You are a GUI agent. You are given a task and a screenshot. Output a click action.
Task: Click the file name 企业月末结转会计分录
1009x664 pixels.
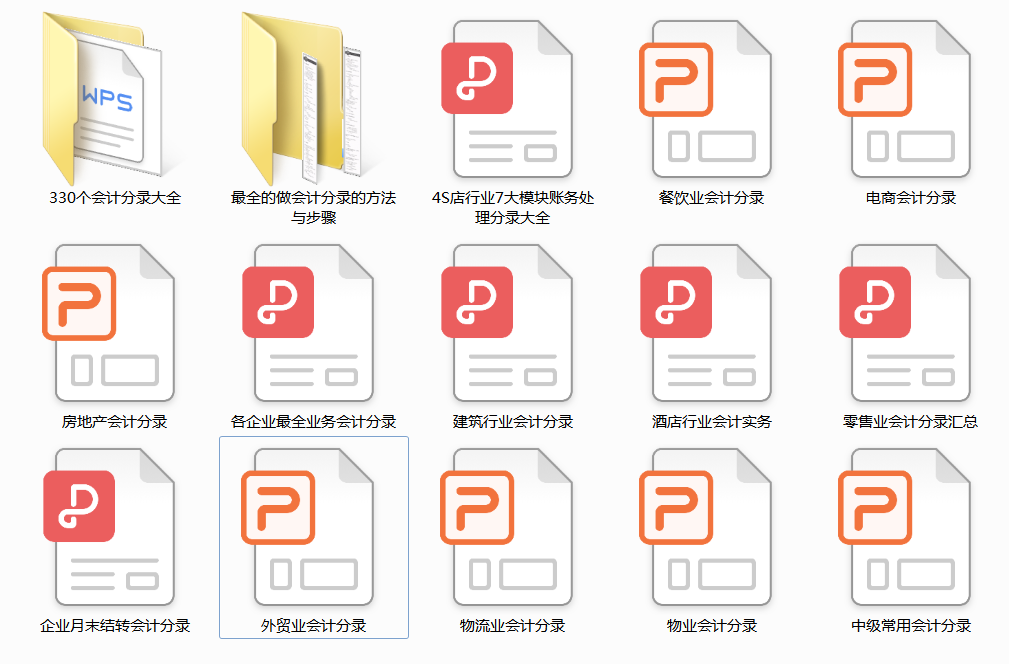115,625
